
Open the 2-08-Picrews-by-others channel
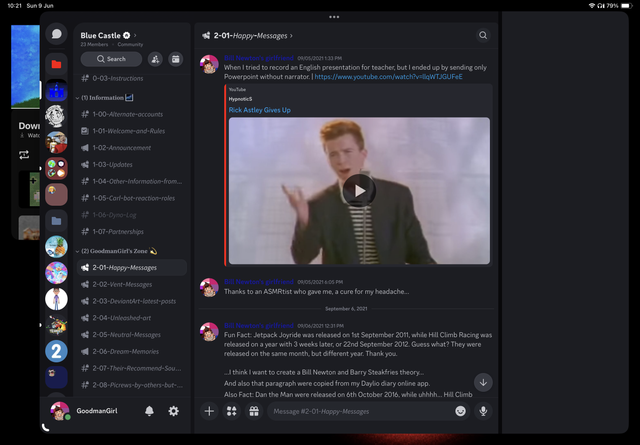tap(131, 385)
